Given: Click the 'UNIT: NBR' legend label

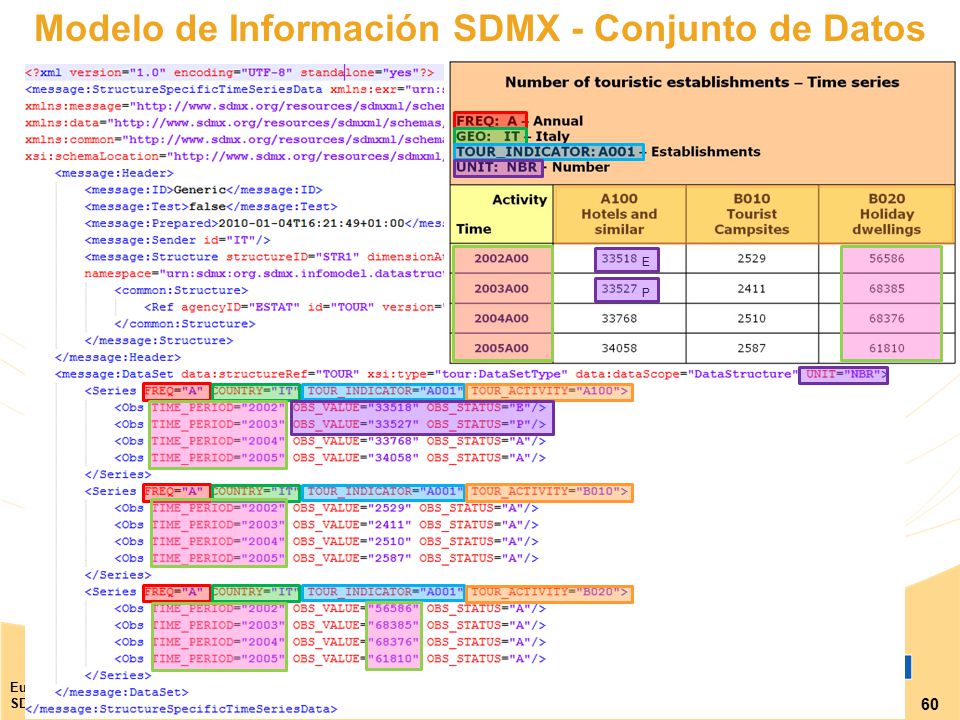Looking at the screenshot, I should tap(498, 167).
